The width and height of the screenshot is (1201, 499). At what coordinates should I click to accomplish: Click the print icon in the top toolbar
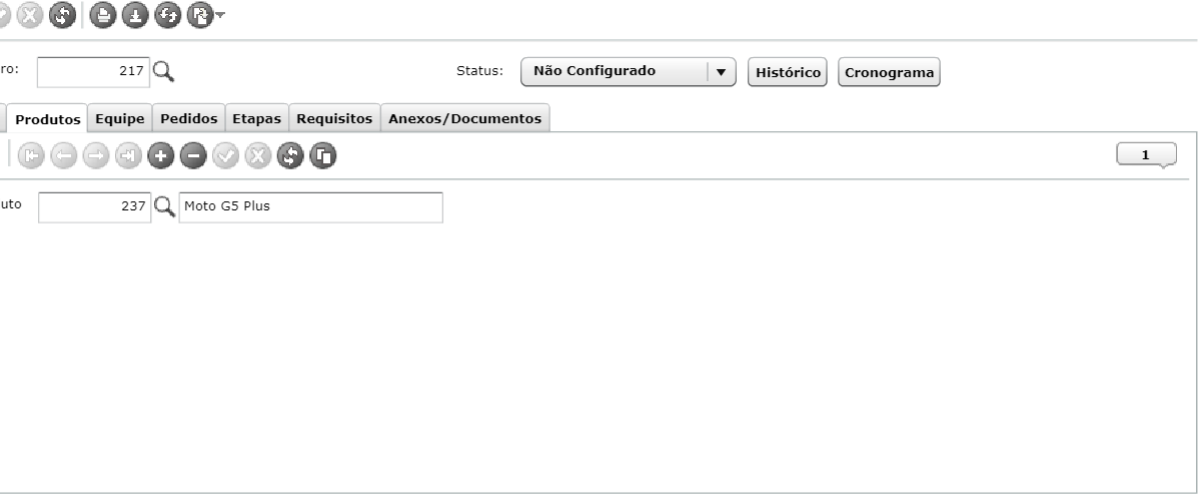point(103,15)
